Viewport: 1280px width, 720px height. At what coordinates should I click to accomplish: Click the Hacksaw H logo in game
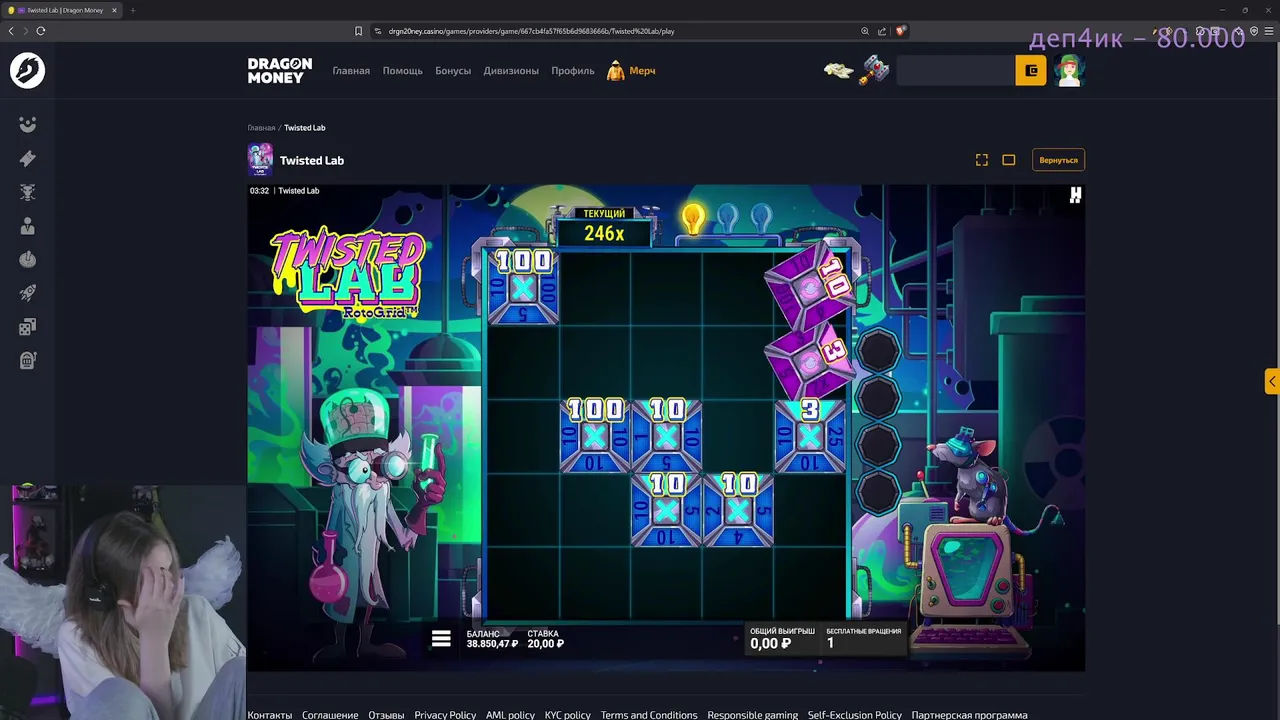coord(1075,195)
